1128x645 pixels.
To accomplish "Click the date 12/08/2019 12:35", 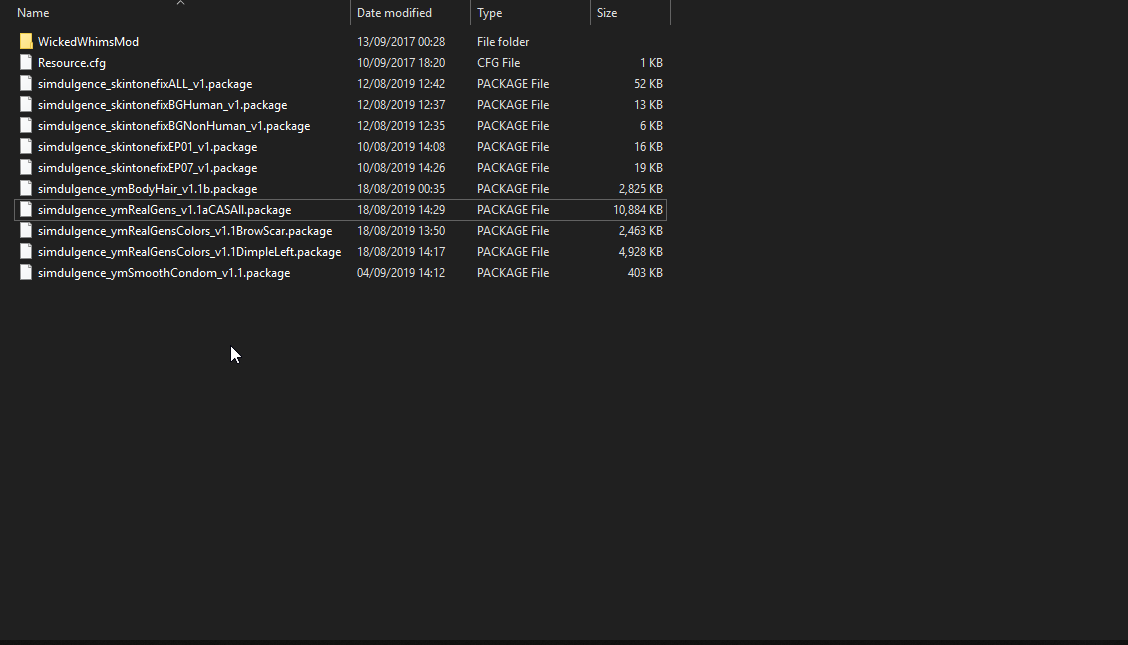I will click(x=401, y=125).
